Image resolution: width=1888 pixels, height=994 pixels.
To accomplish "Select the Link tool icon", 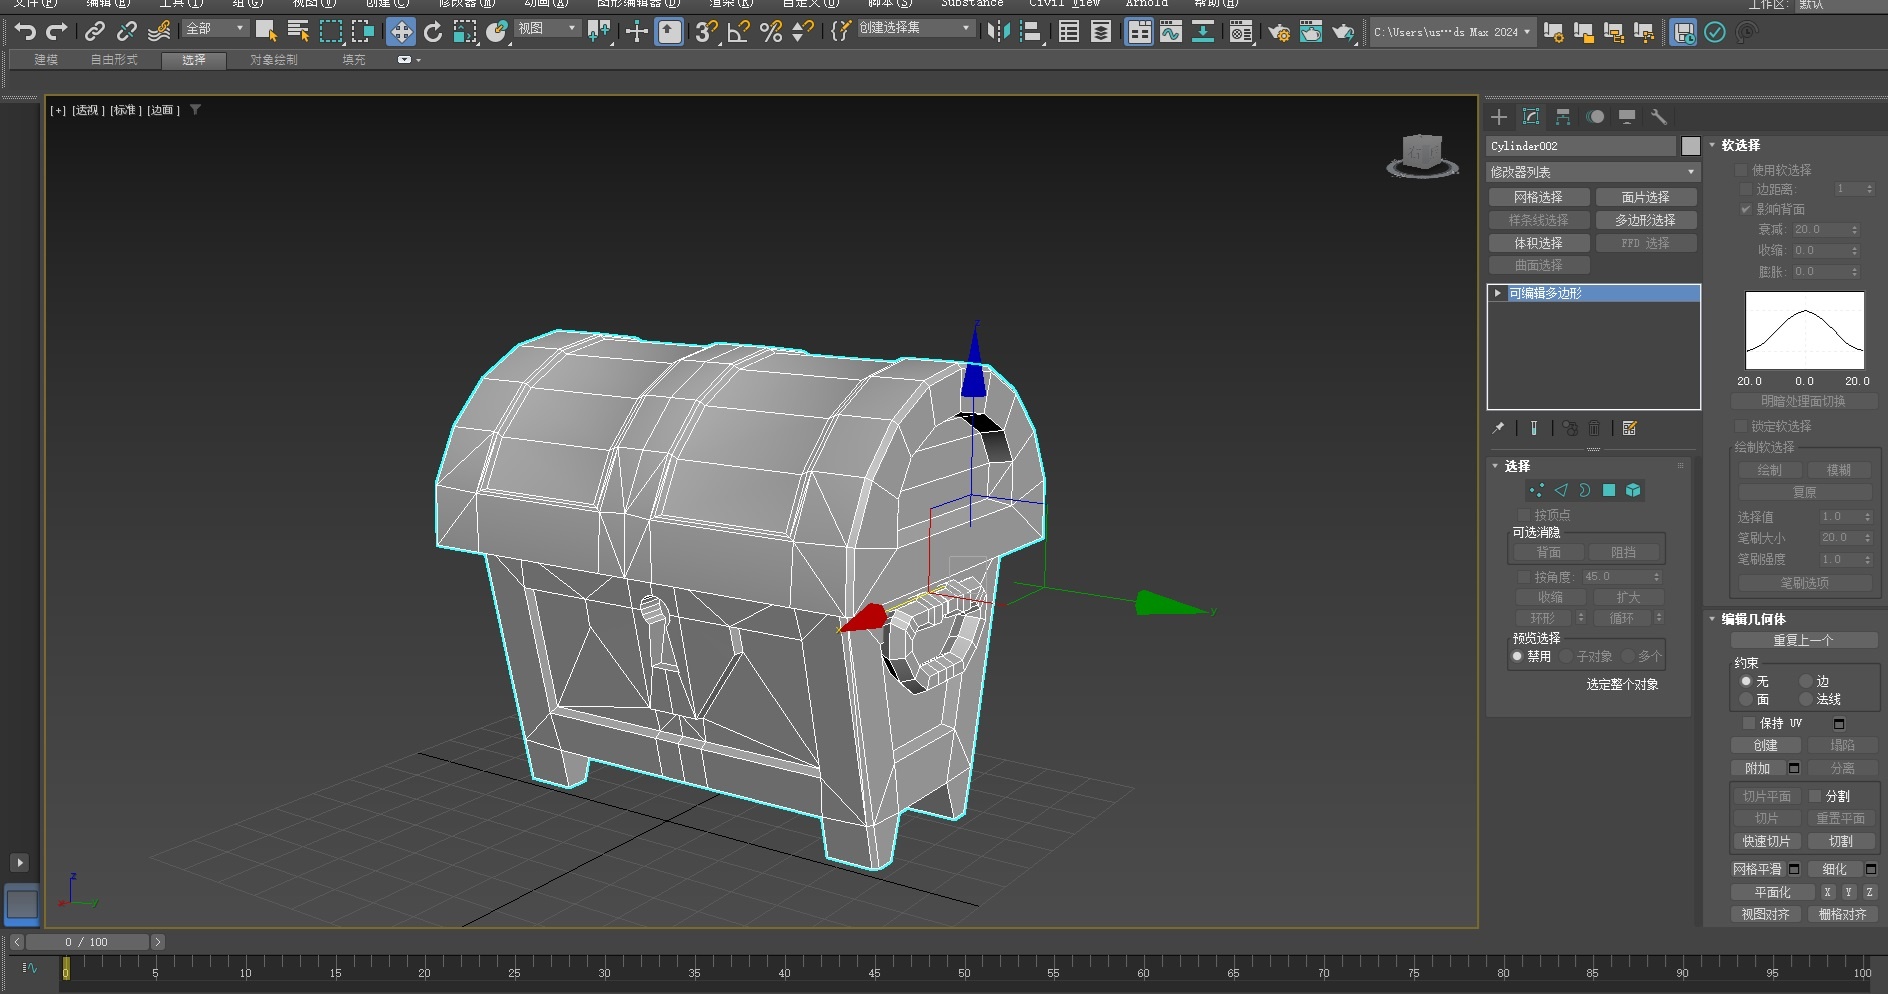I will pyautogui.click(x=95, y=32).
